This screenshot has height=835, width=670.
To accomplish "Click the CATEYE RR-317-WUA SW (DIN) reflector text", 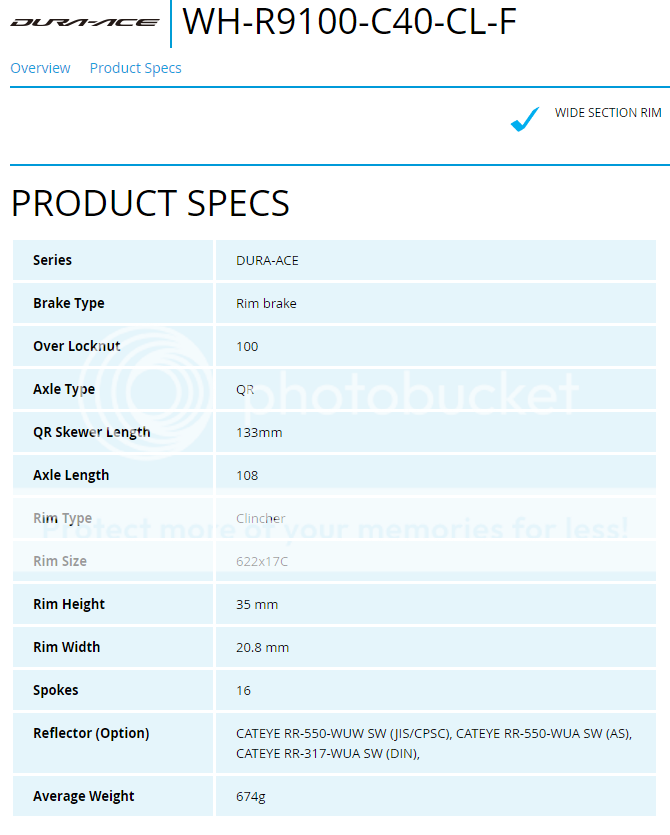I will coord(327,754).
